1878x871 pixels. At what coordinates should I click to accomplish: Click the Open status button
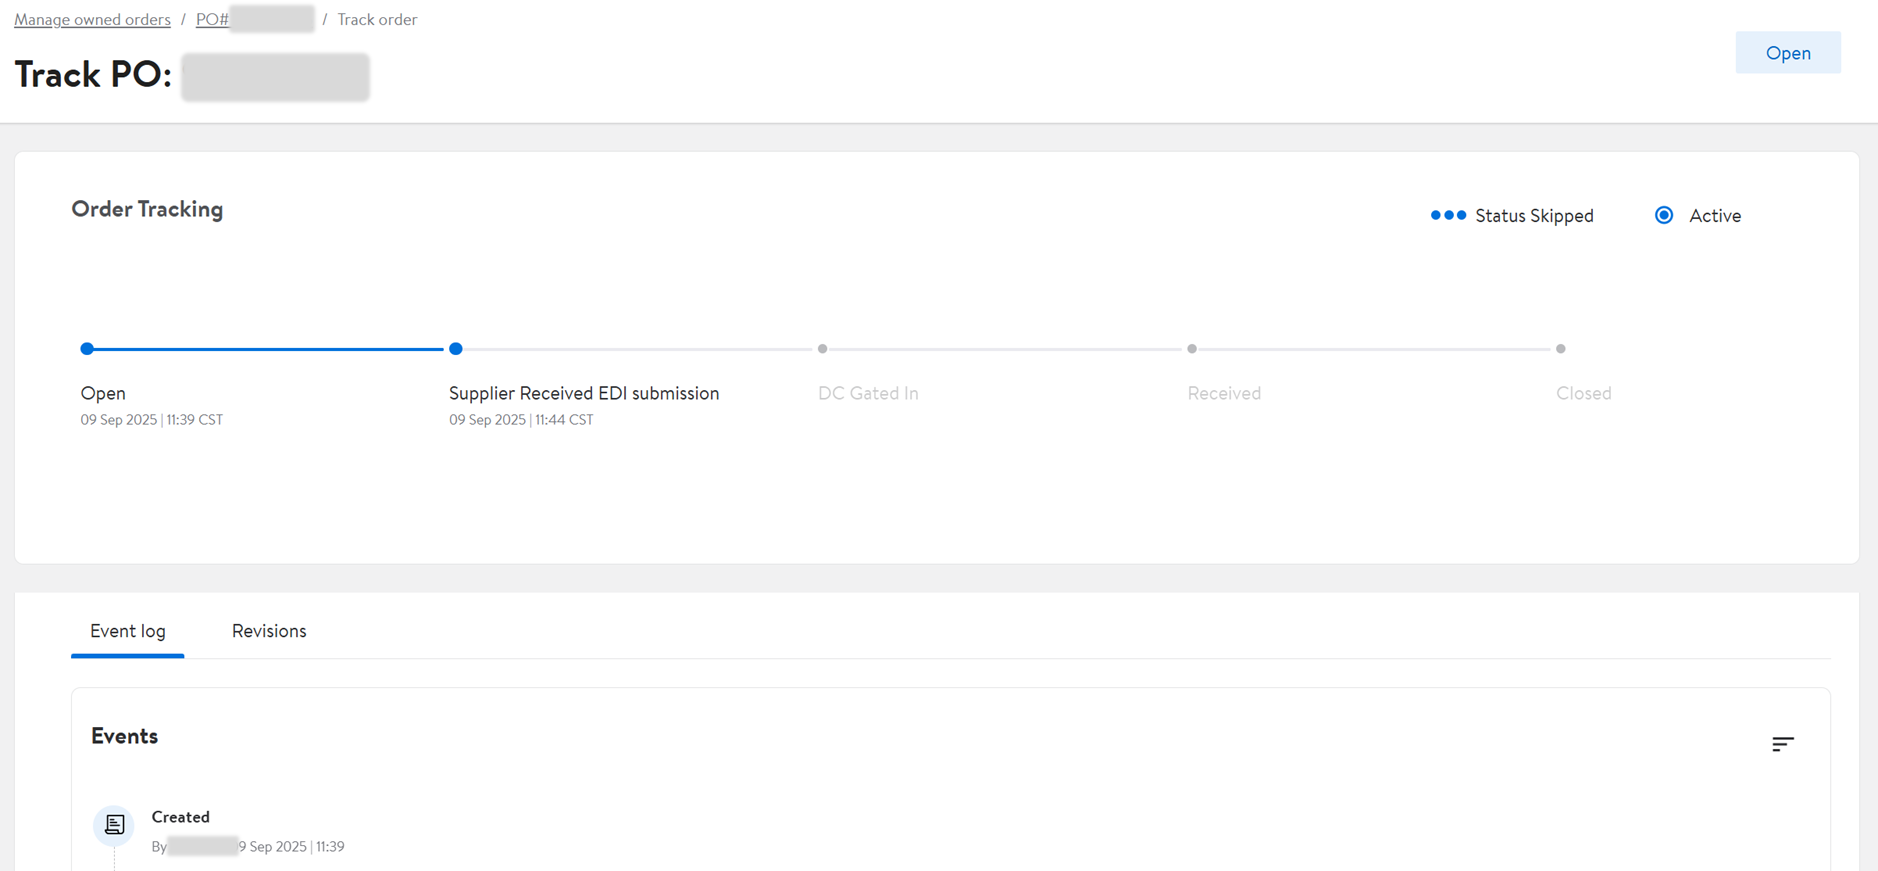pyautogui.click(x=1787, y=53)
